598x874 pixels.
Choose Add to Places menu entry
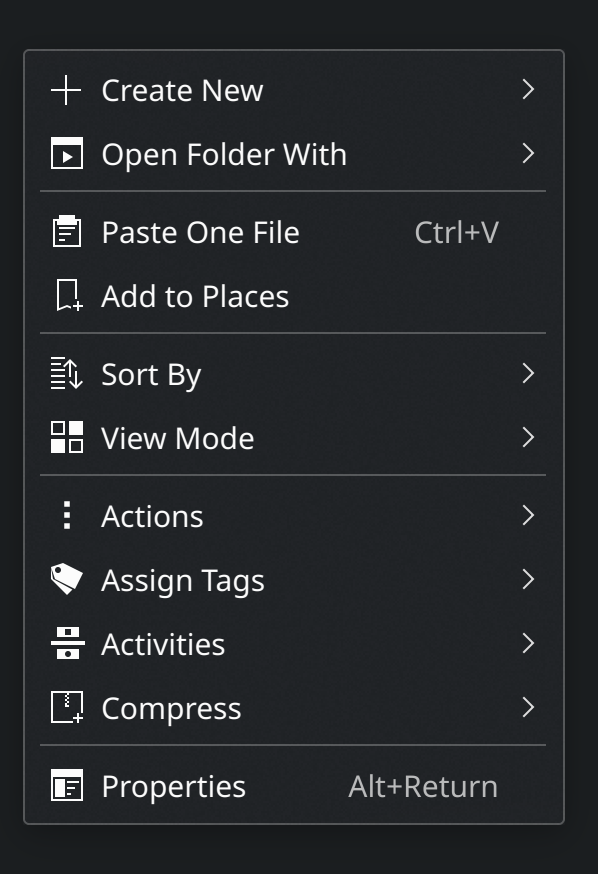coord(293,295)
